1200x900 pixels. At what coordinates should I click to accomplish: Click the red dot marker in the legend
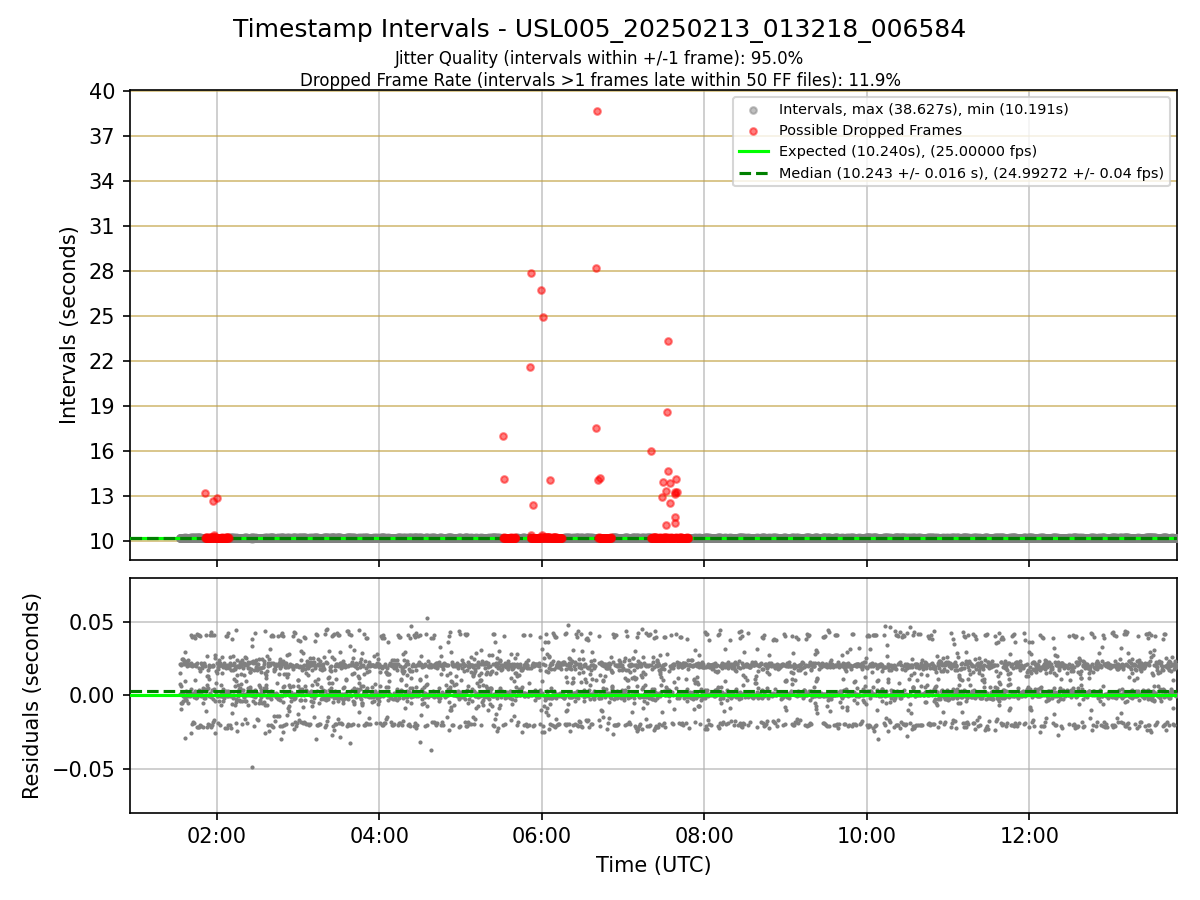(x=754, y=131)
